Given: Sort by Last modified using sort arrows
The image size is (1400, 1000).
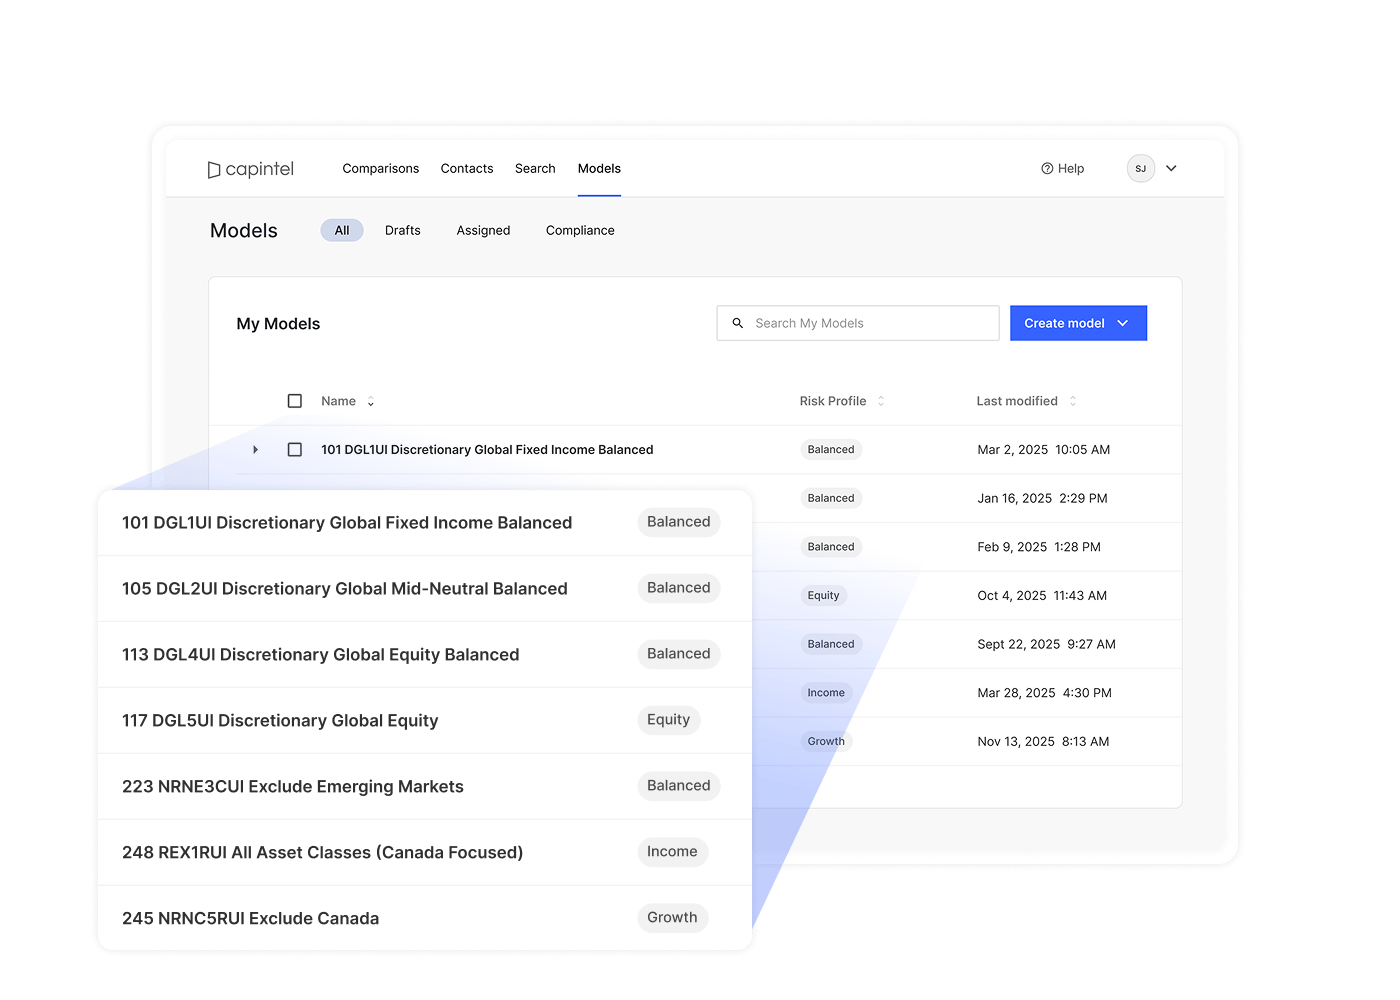Looking at the screenshot, I should point(1073,401).
